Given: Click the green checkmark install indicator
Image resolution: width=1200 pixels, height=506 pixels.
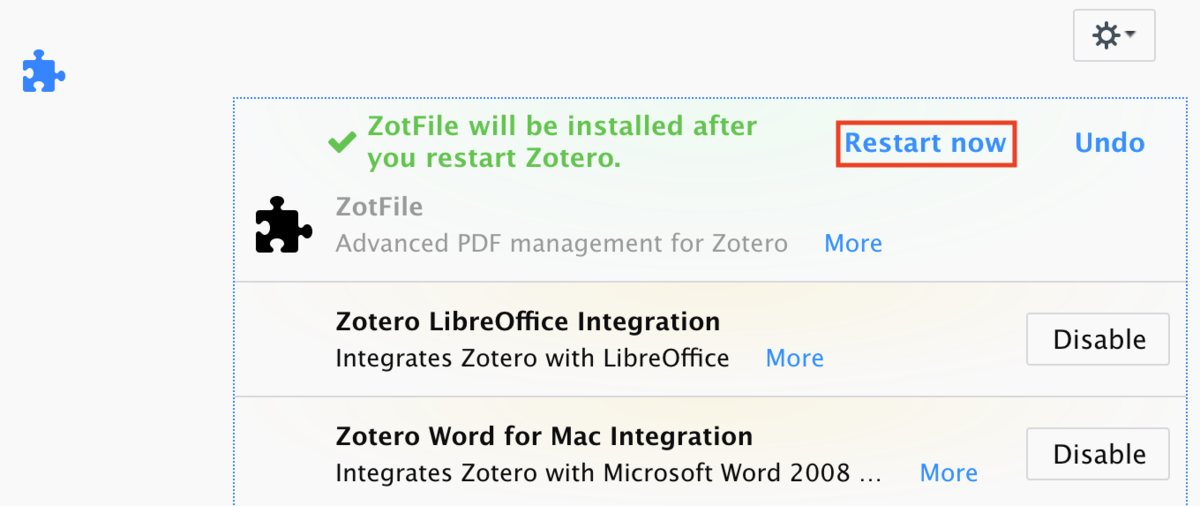Looking at the screenshot, I should tap(342, 143).
